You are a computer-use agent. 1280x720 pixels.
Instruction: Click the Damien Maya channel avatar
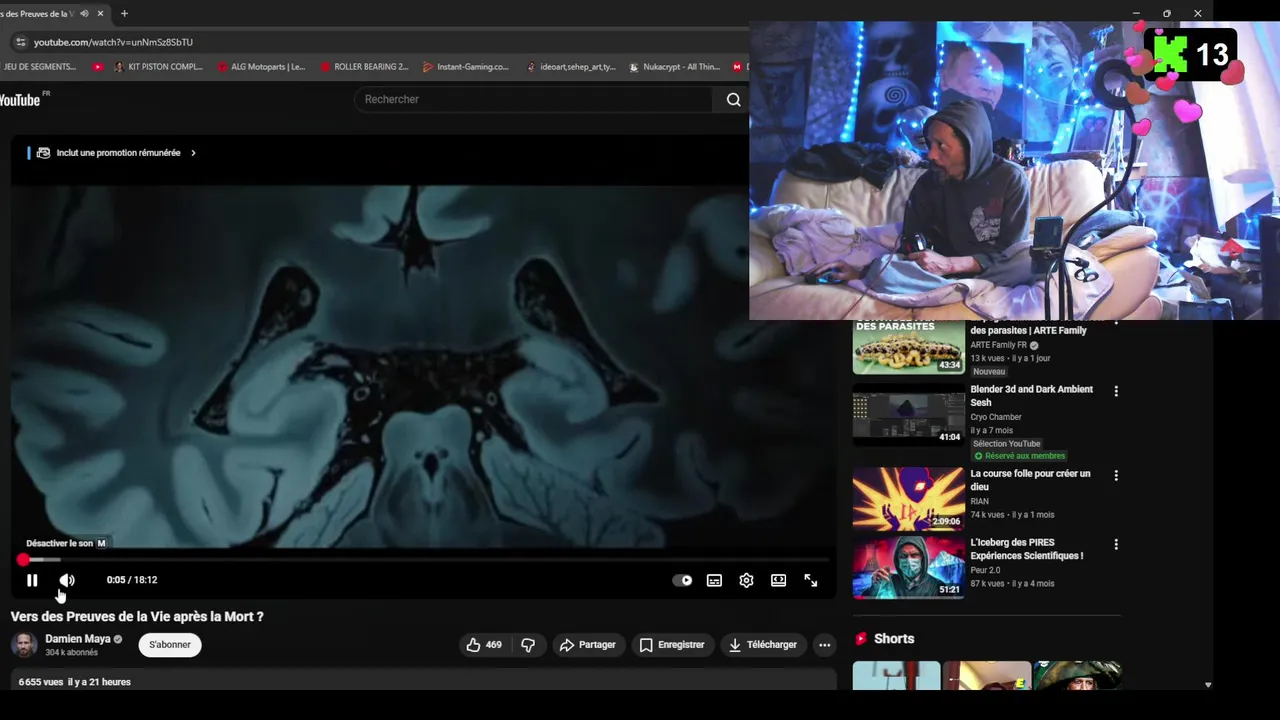tap(24, 645)
